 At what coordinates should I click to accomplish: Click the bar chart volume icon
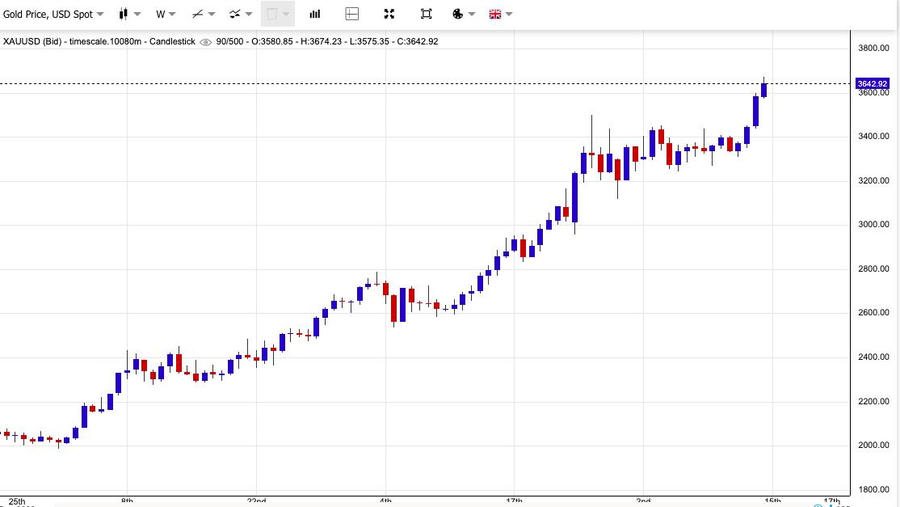click(x=315, y=14)
